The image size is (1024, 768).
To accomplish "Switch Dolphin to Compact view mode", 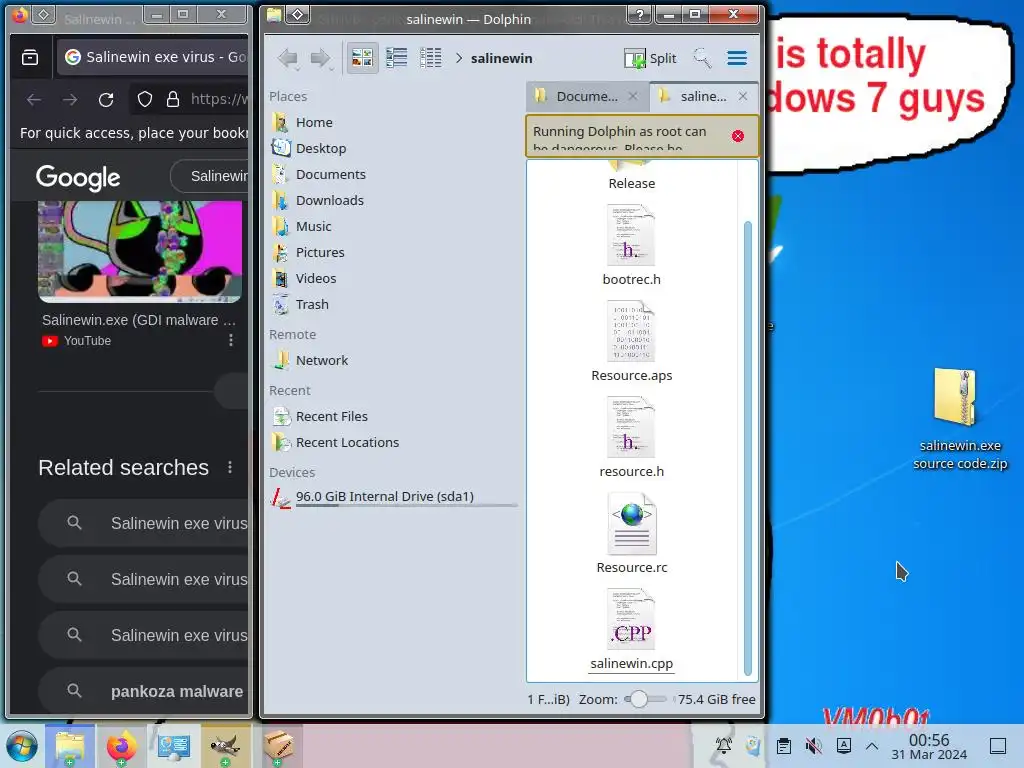I will [x=396, y=58].
